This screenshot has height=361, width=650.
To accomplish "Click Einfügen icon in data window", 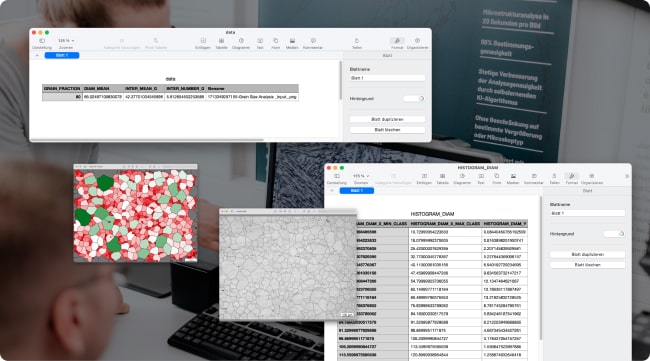I will coord(203,43).
